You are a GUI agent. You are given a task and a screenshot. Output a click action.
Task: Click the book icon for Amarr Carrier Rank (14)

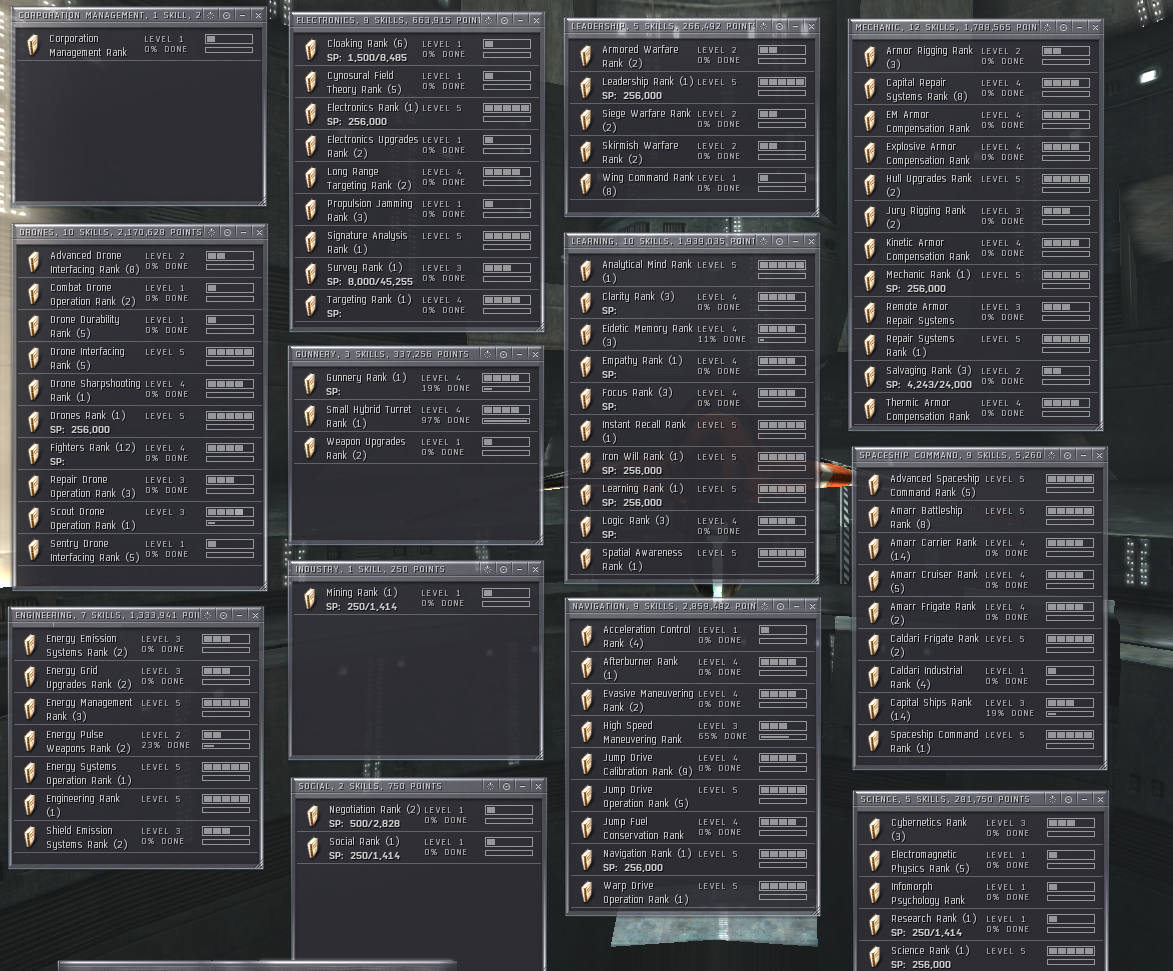click(873, 549)
